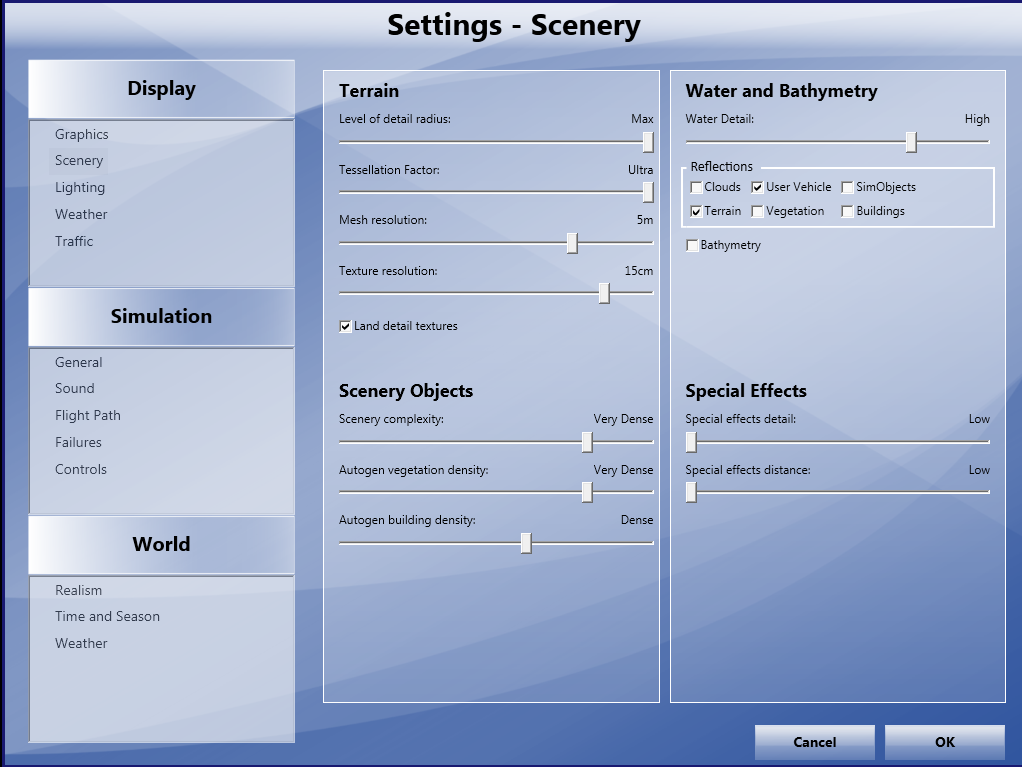Screen dimensions: 1022x767
Task: Open the Realism settings page
Action: click(78, 590)
